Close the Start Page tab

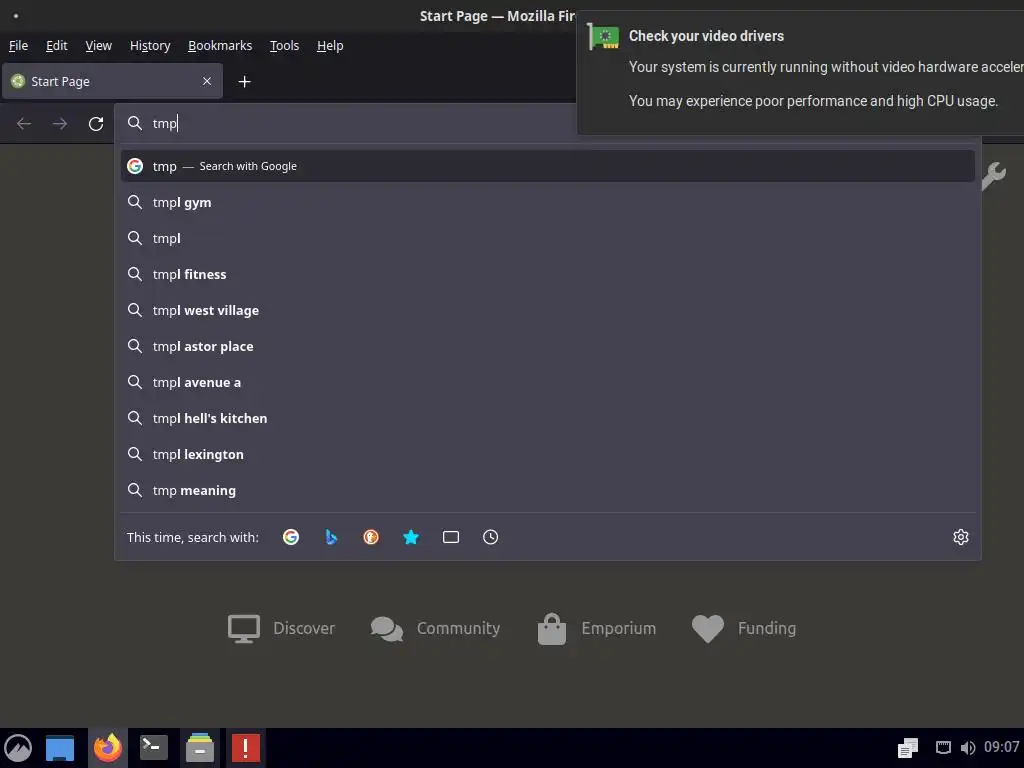(207, 81)
